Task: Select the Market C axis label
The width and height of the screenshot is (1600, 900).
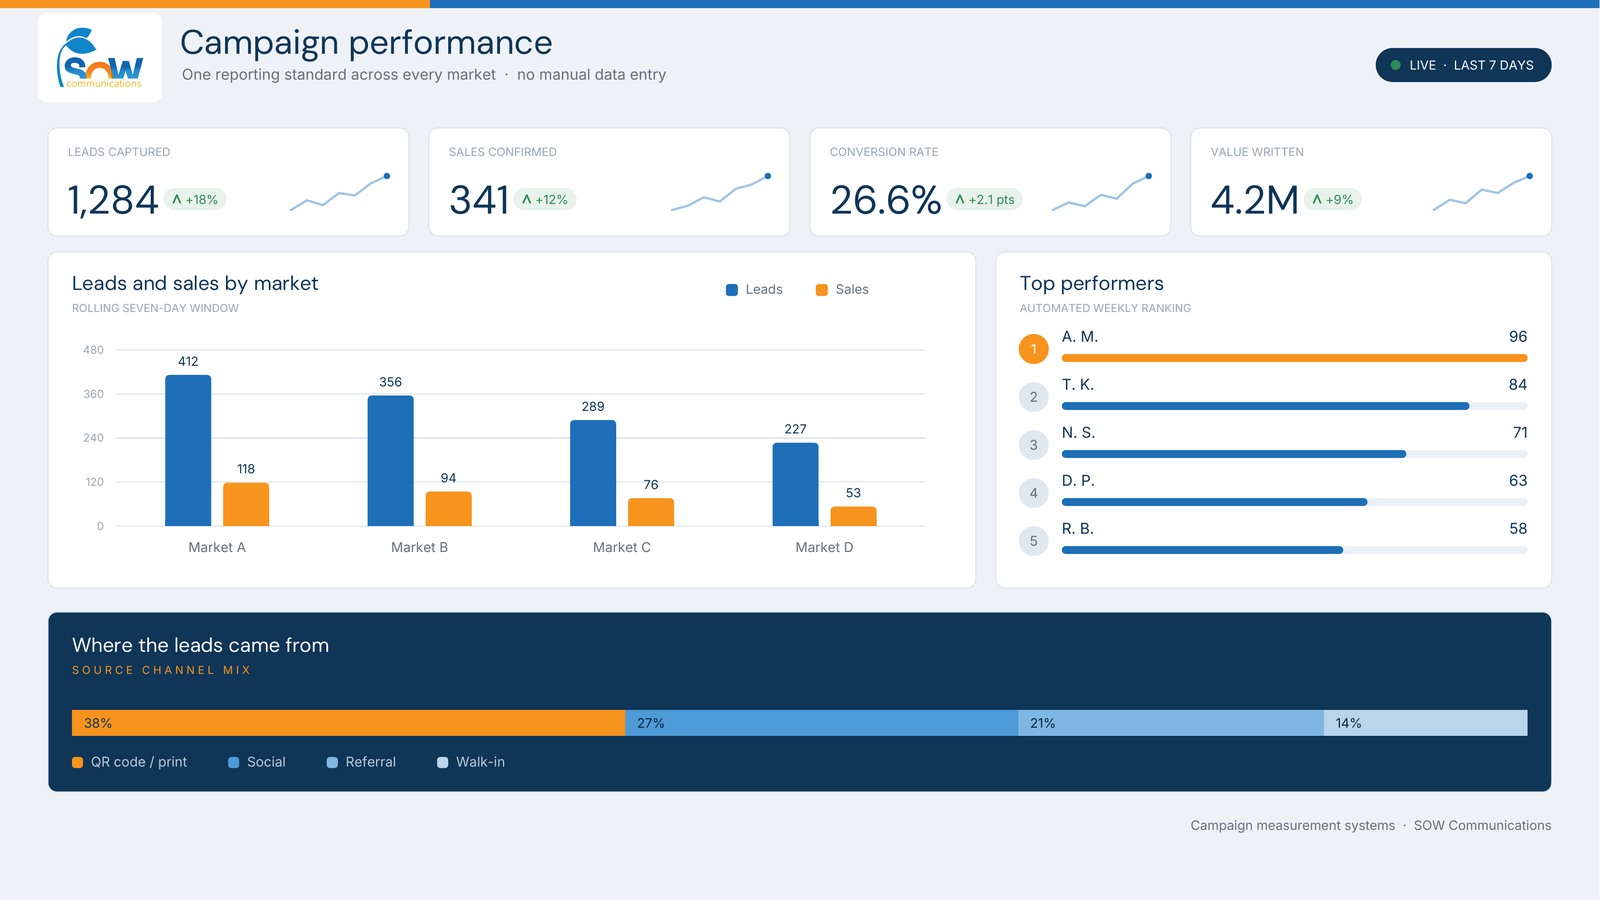Action: pyautogui.click(x=622, y=547)
